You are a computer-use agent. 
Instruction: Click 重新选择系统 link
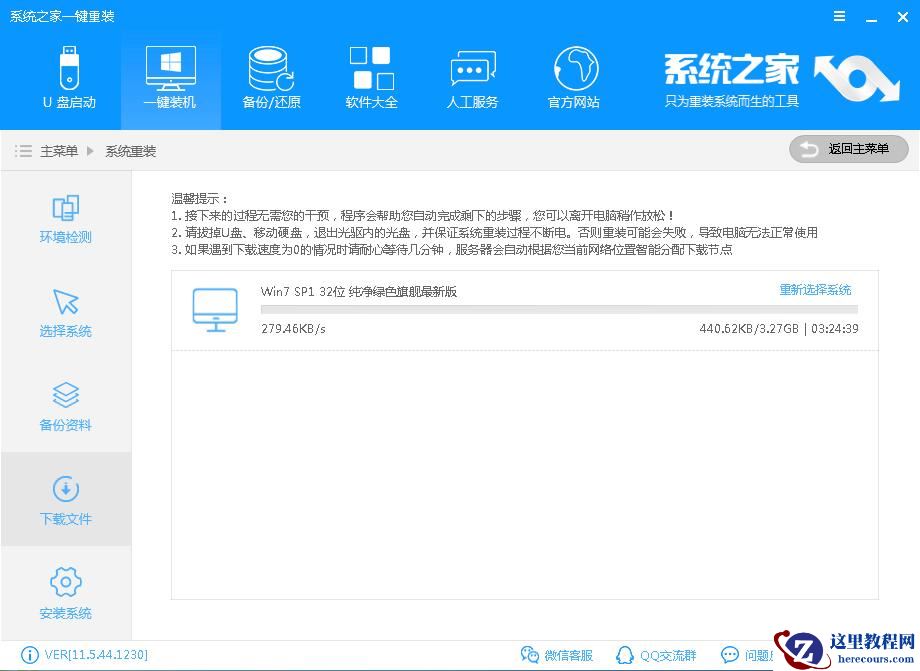[815, 288]
